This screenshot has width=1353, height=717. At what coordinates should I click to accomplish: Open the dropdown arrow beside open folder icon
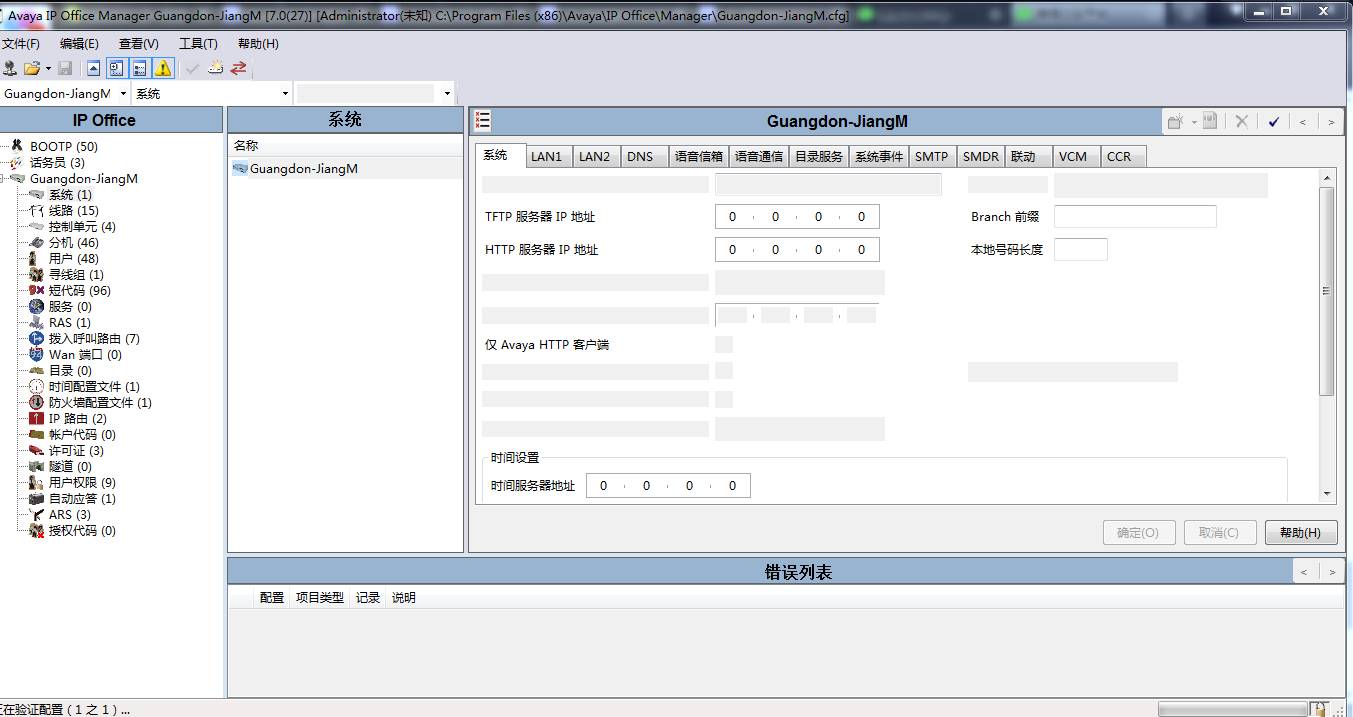tap(47, 68)
